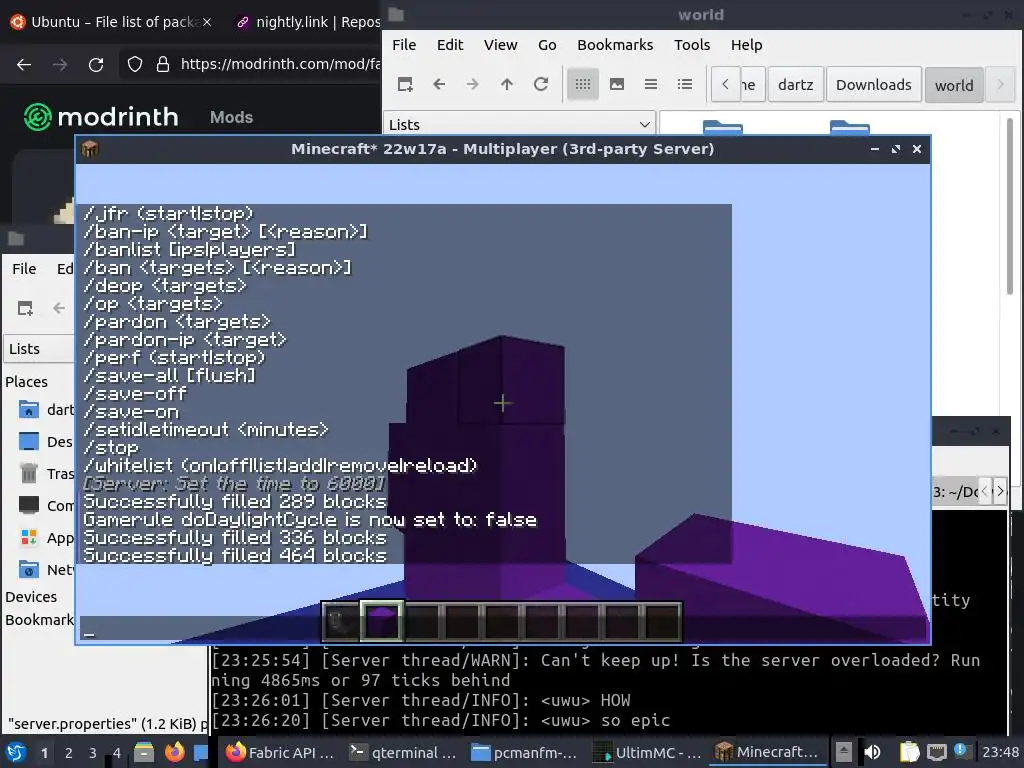This screenshot has width=1024, height=768.
Task: Switch to Fabric API Firefox taskbar entry
Action: (280, 752)
